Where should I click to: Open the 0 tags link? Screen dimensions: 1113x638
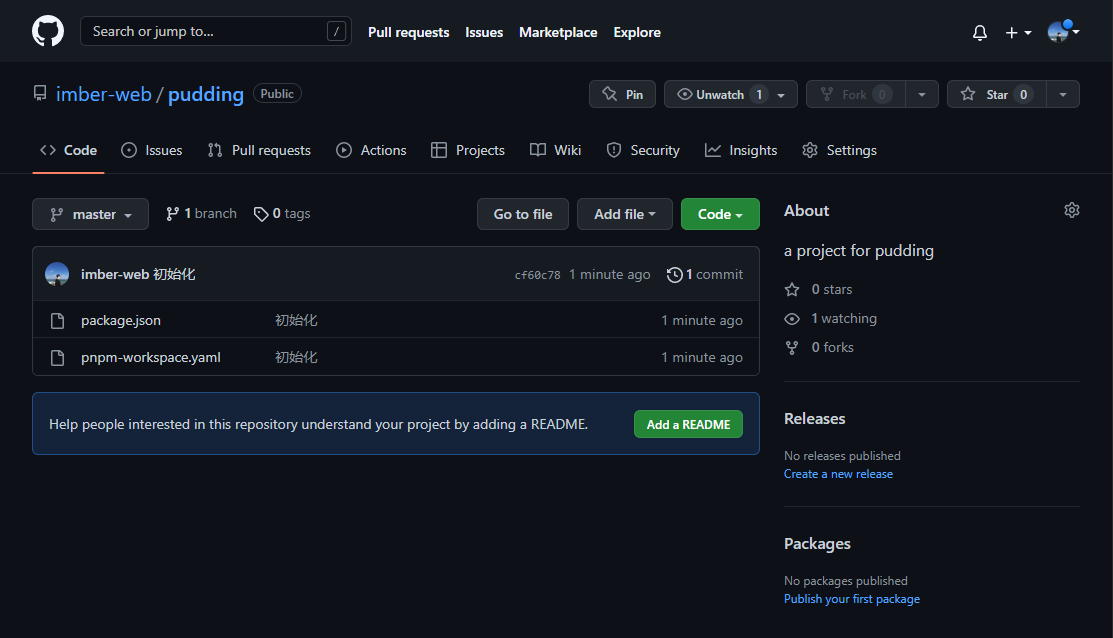[282, 214]
